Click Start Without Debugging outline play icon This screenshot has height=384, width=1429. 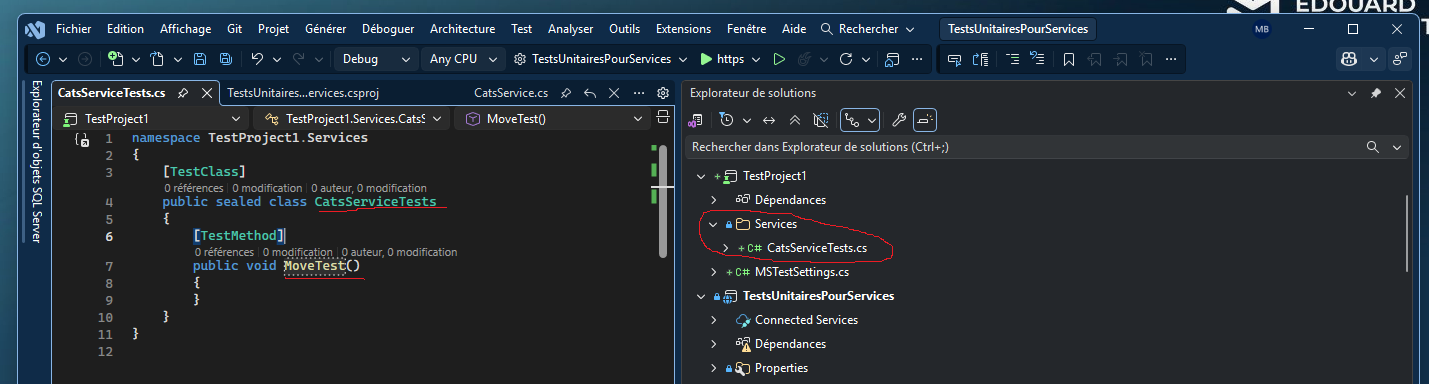[x=779, y=59]
